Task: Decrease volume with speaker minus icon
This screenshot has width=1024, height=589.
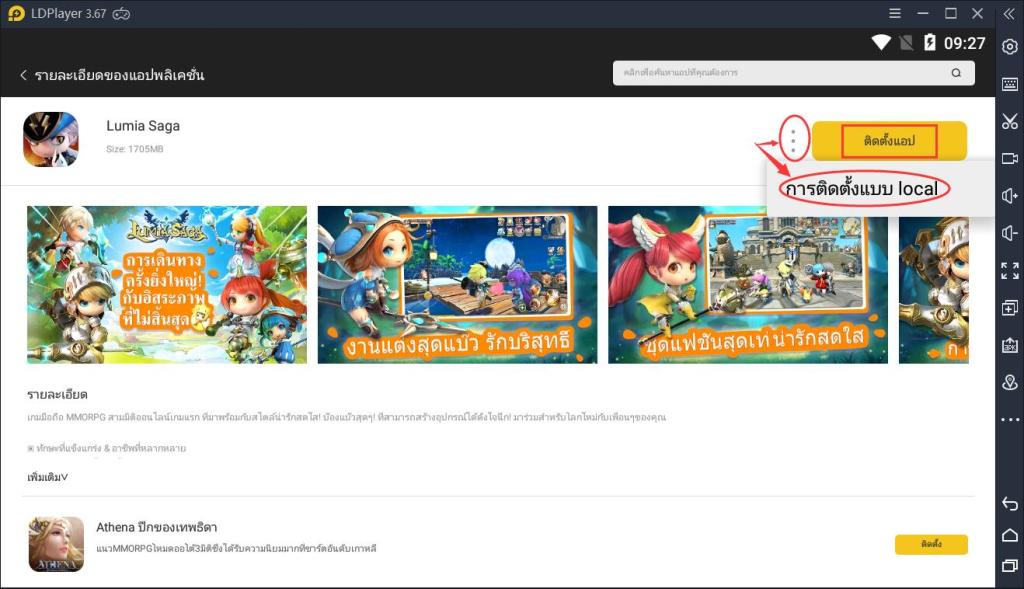Action: (1010, 233)
